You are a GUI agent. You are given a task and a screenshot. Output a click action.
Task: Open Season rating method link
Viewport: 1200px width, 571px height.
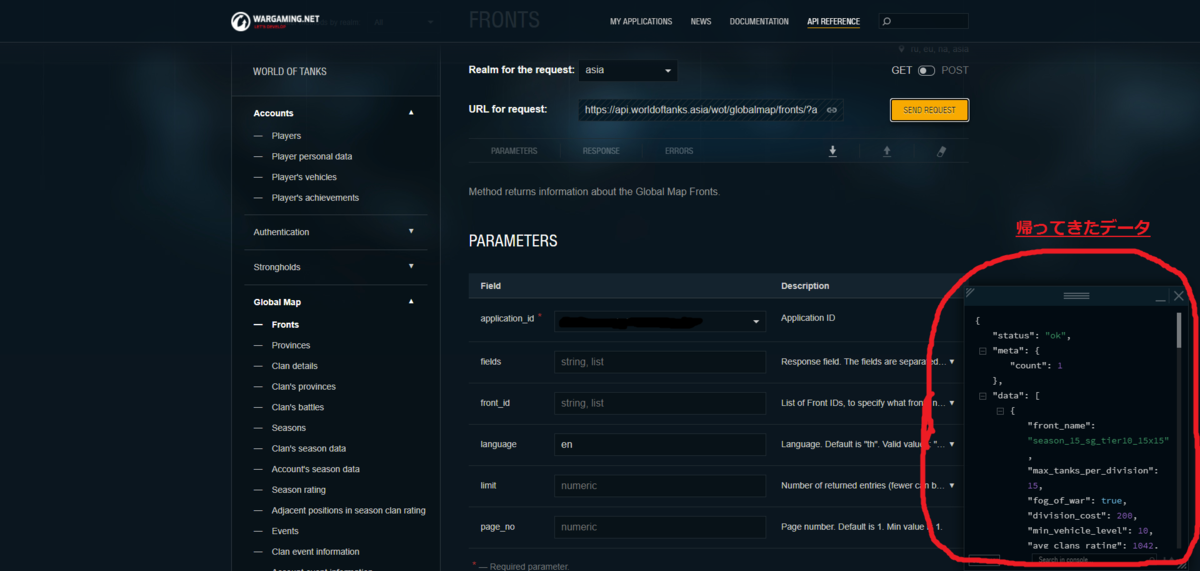tap(299, 490)
